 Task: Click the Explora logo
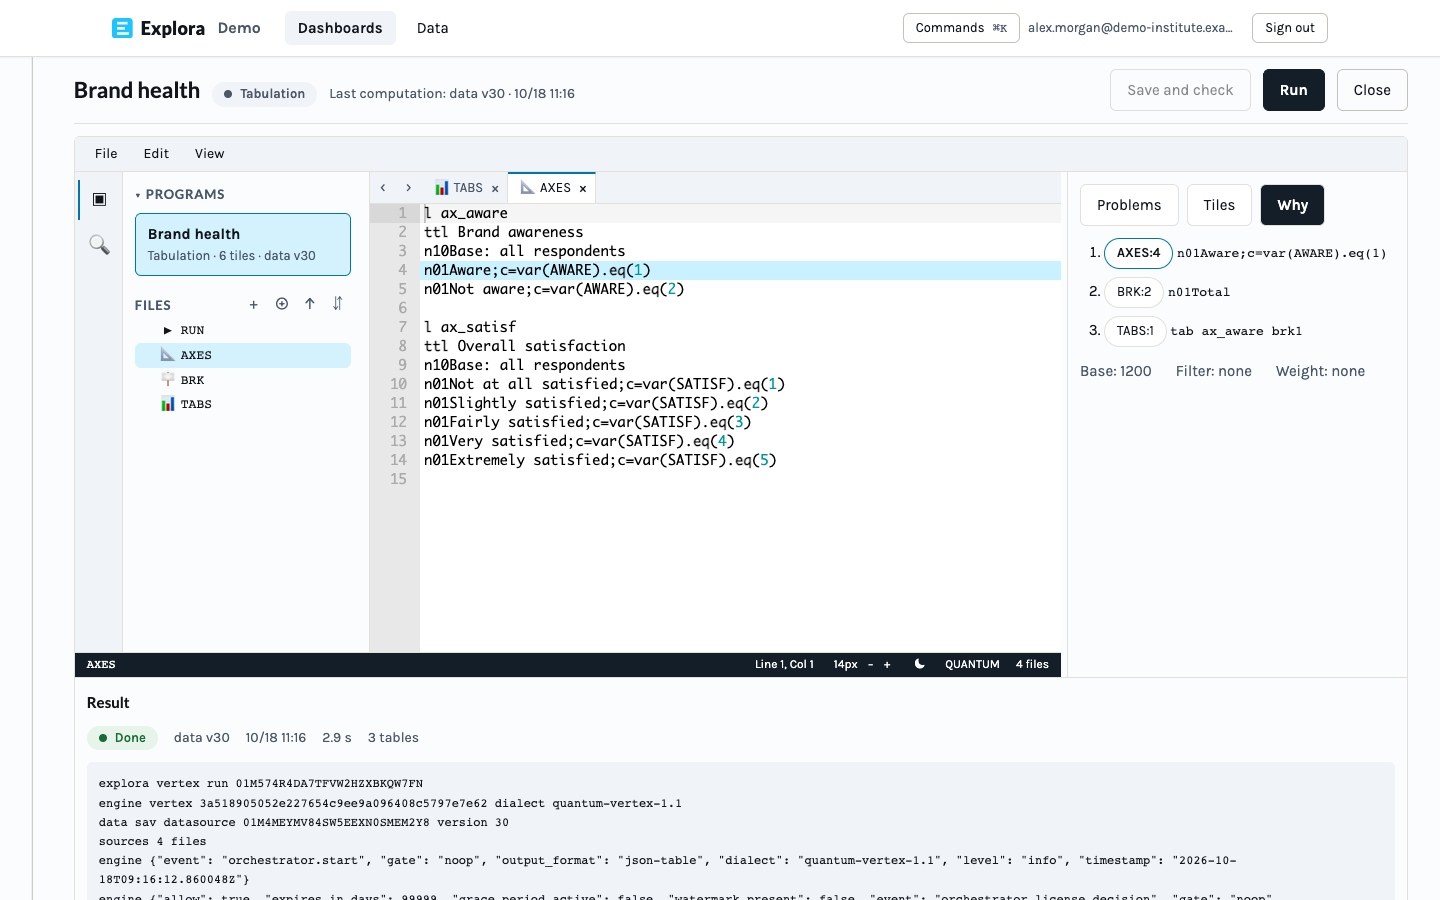click(158, 28)
